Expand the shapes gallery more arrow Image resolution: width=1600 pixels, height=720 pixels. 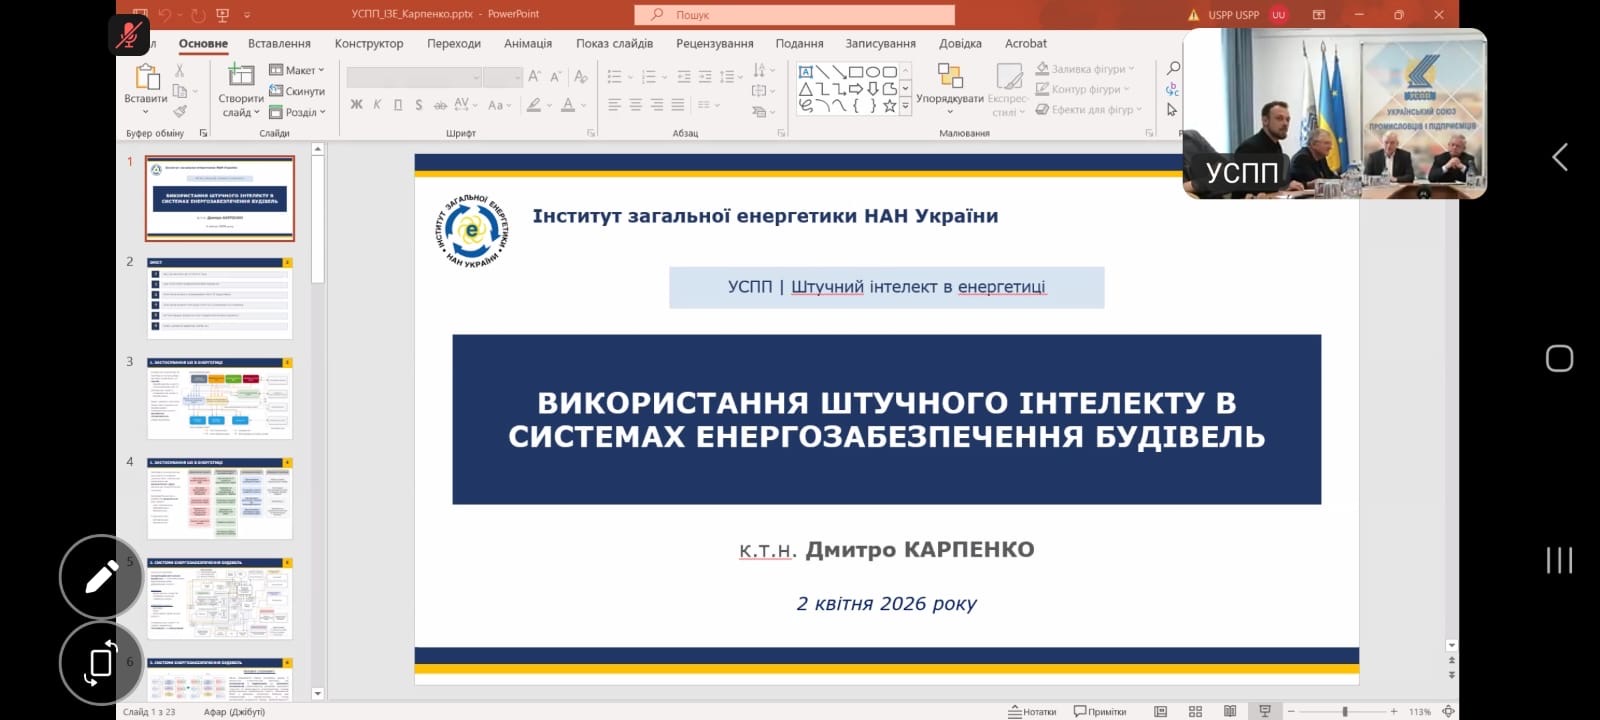pos(905,106)
